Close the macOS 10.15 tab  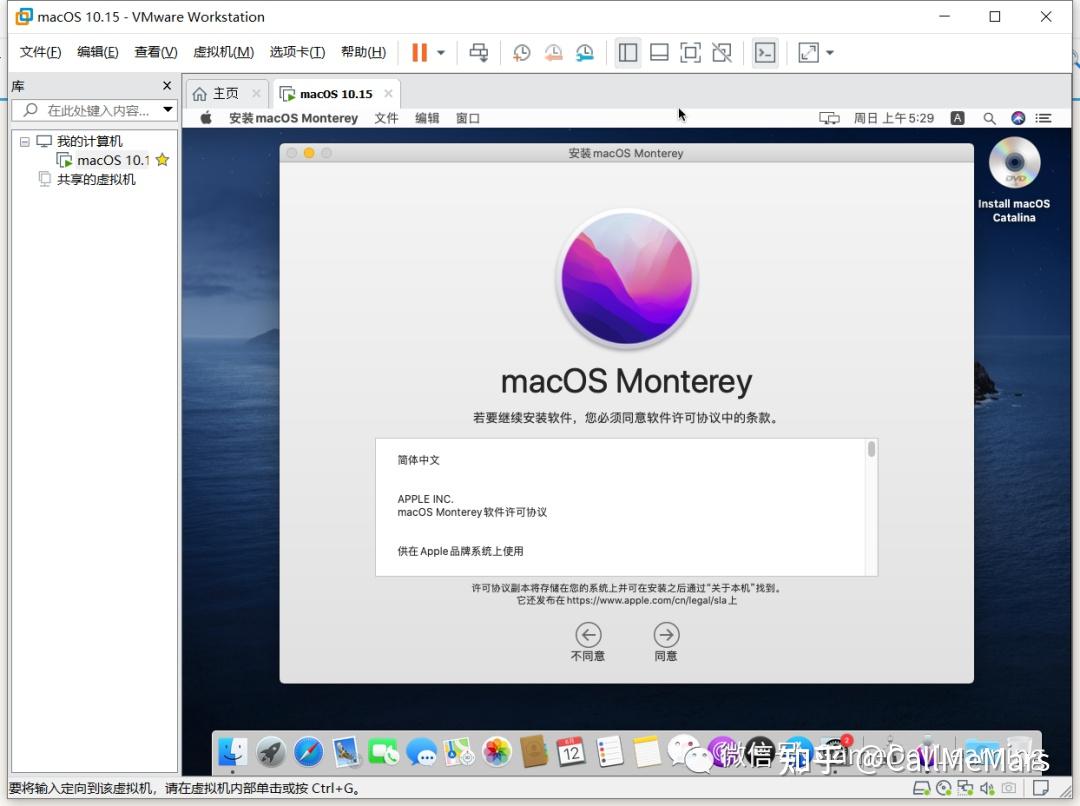[388, 93]
